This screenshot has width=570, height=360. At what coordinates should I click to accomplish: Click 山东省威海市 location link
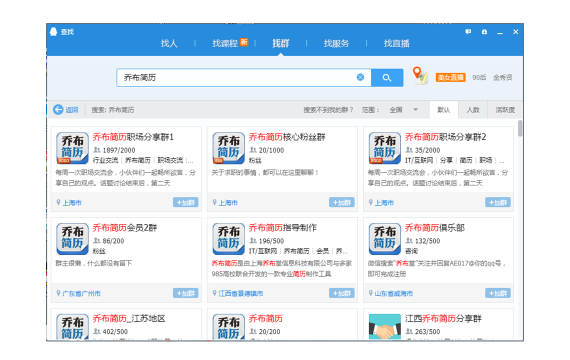click(x=394, y=293)
